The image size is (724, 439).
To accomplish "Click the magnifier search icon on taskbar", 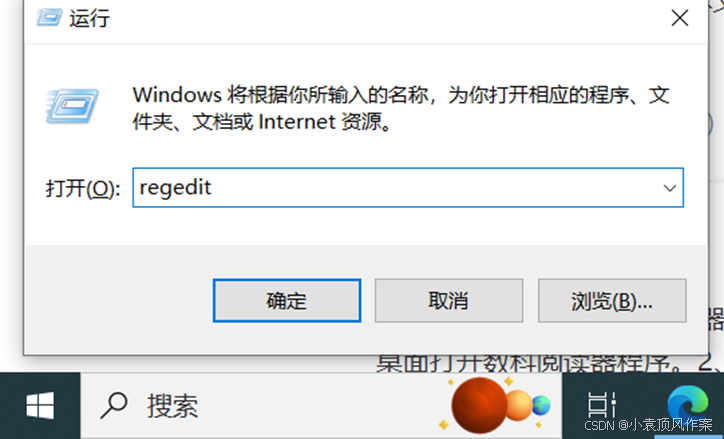I will coord(114,405).
